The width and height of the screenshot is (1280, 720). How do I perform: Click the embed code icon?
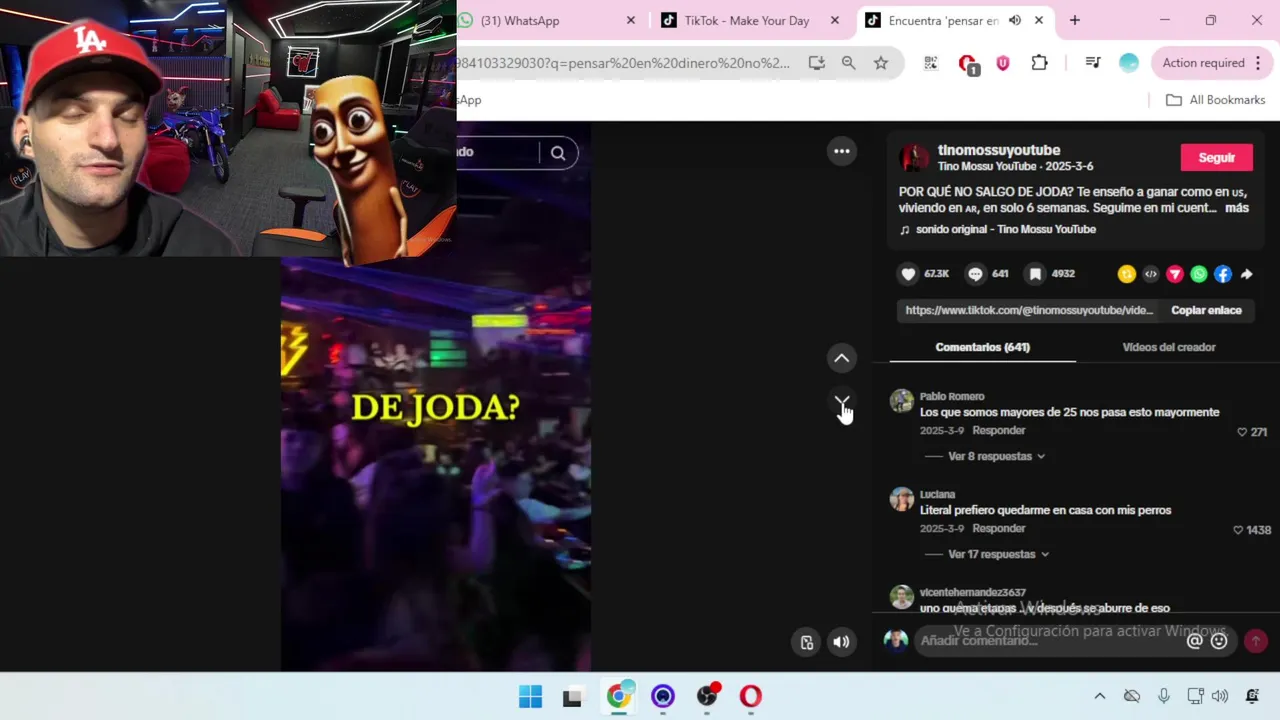1151,274
